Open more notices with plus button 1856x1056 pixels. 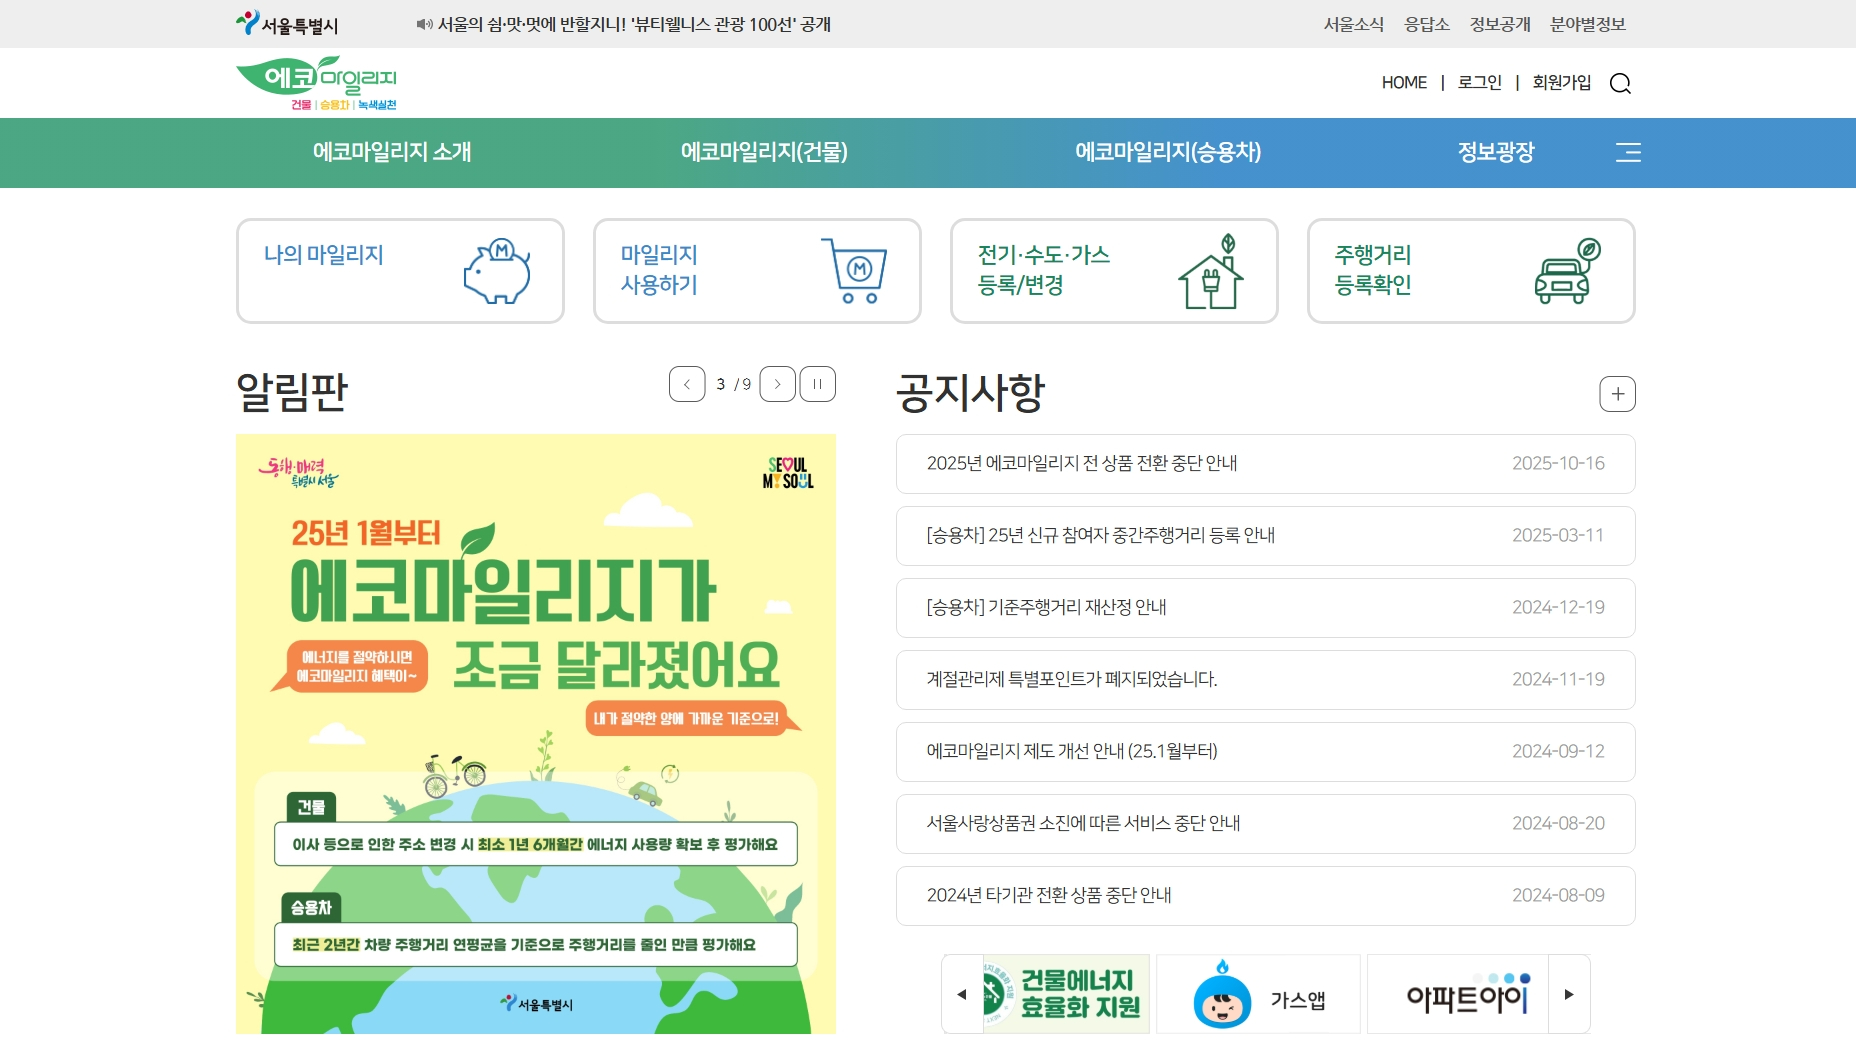pyautogui.click(x=1617, y=394)
